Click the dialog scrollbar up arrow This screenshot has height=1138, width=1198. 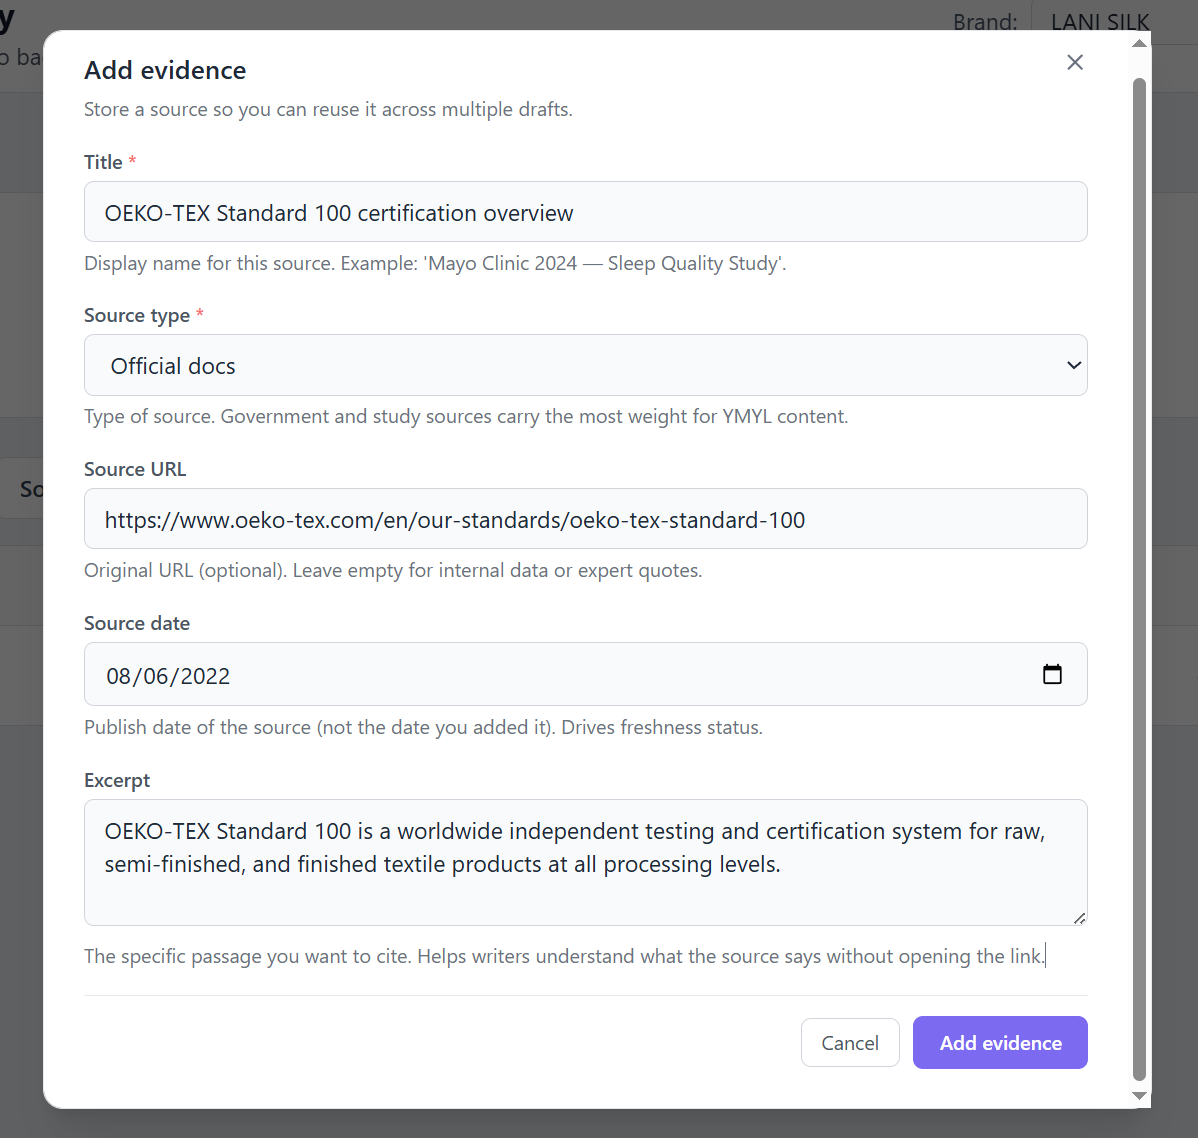[x=1139, y=44]
